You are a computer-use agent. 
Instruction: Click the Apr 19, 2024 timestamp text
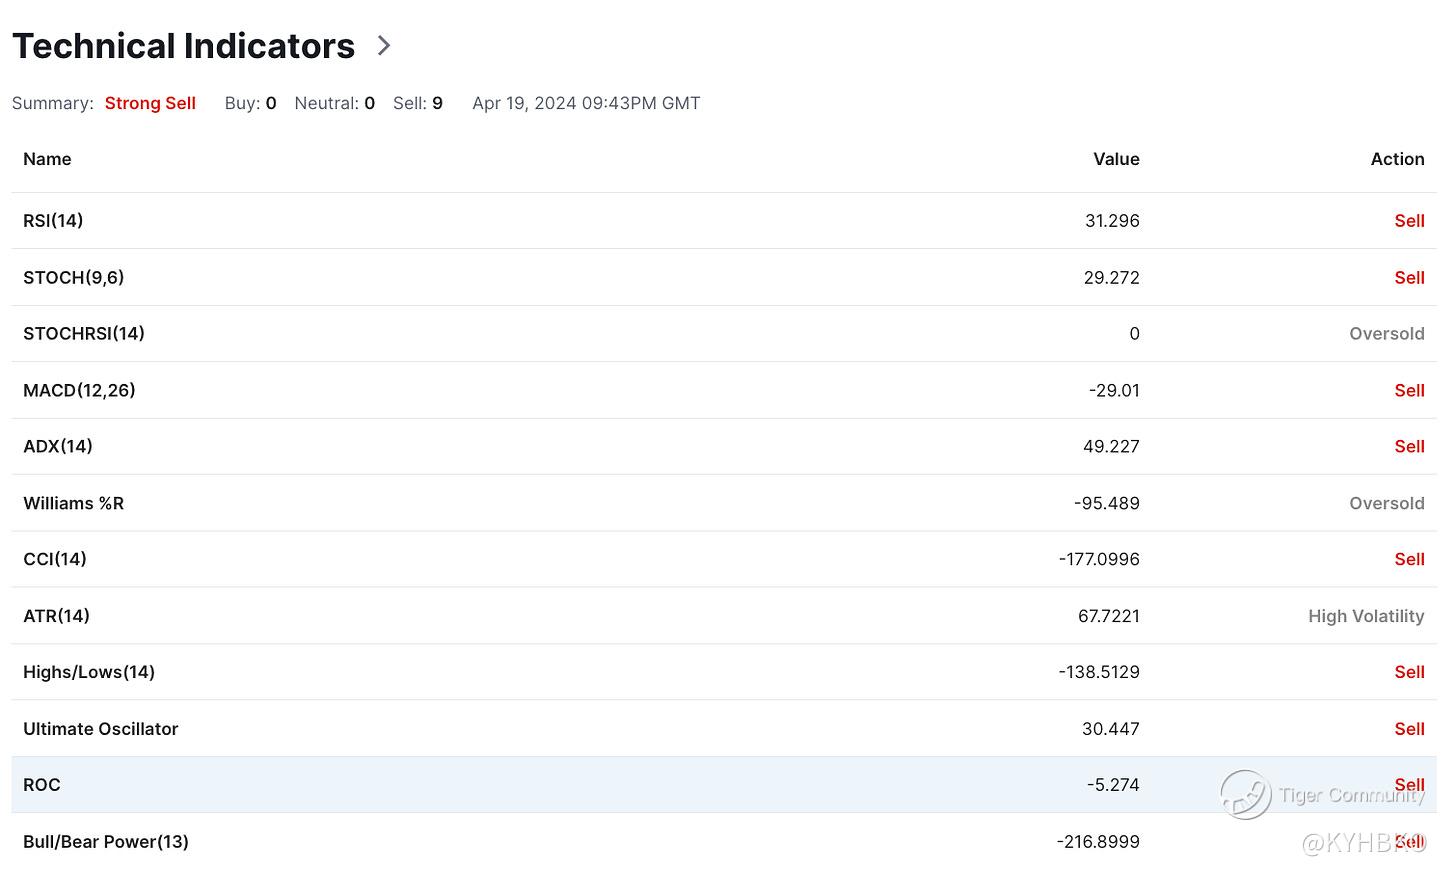tap(586, 103)
